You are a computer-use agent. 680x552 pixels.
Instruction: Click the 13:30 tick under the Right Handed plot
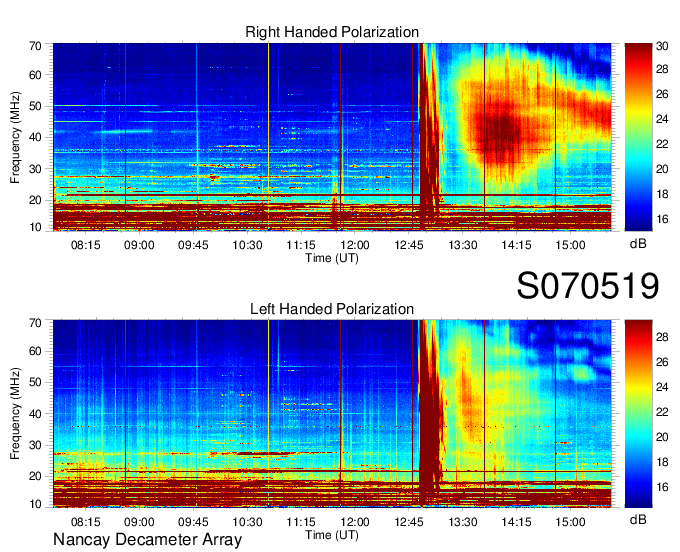(x=463, y=245)
